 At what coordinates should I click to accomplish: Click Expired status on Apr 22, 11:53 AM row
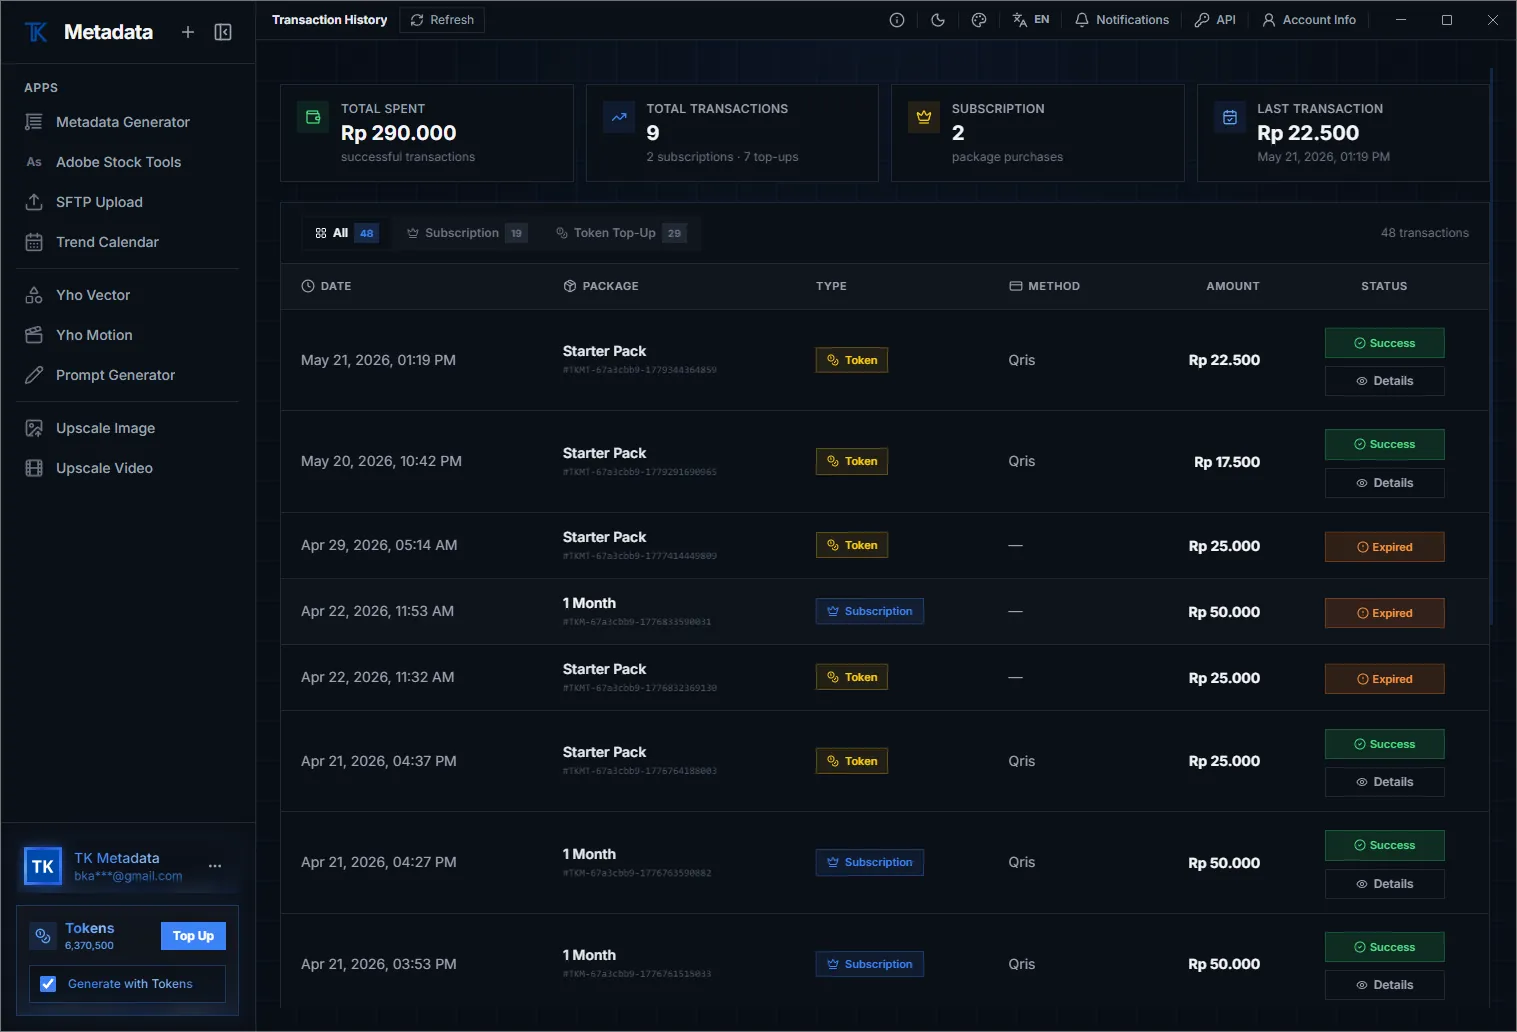click(x=1385, y=613)
